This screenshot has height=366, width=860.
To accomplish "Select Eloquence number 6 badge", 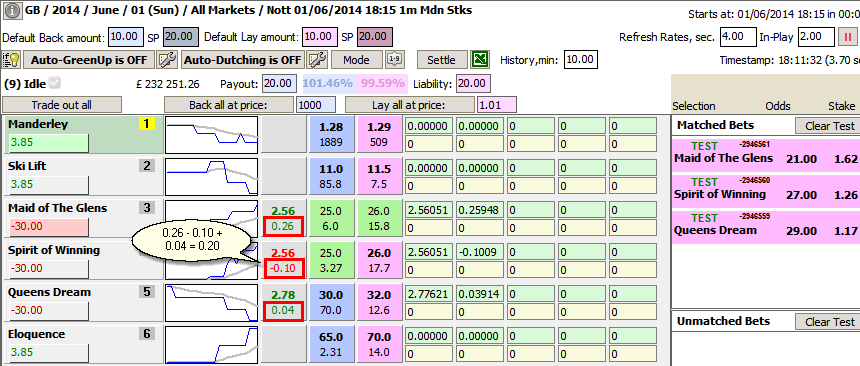I will click(x=146, y=334).
